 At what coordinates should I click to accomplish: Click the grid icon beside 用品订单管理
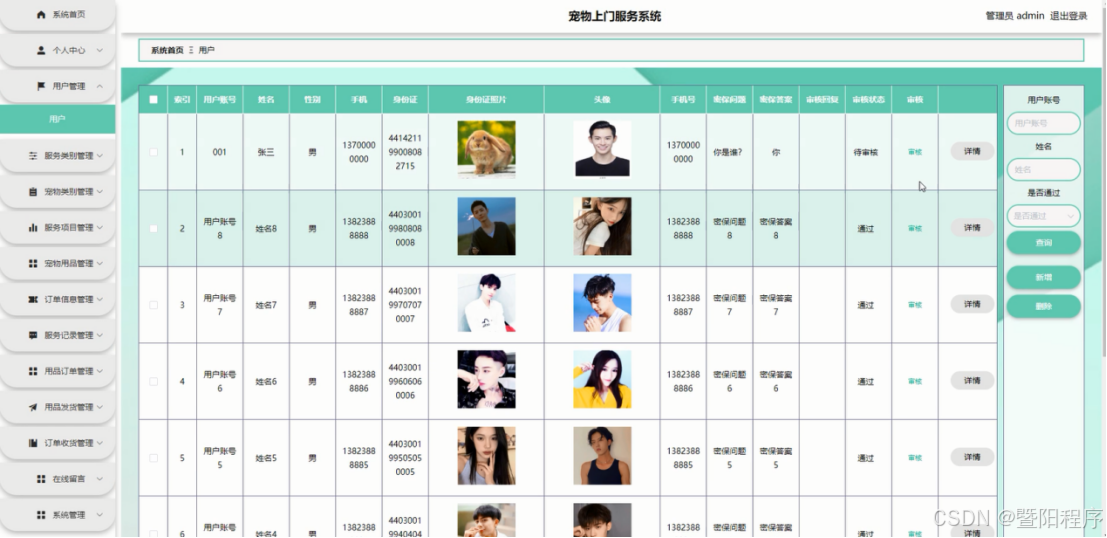point(32,371)
